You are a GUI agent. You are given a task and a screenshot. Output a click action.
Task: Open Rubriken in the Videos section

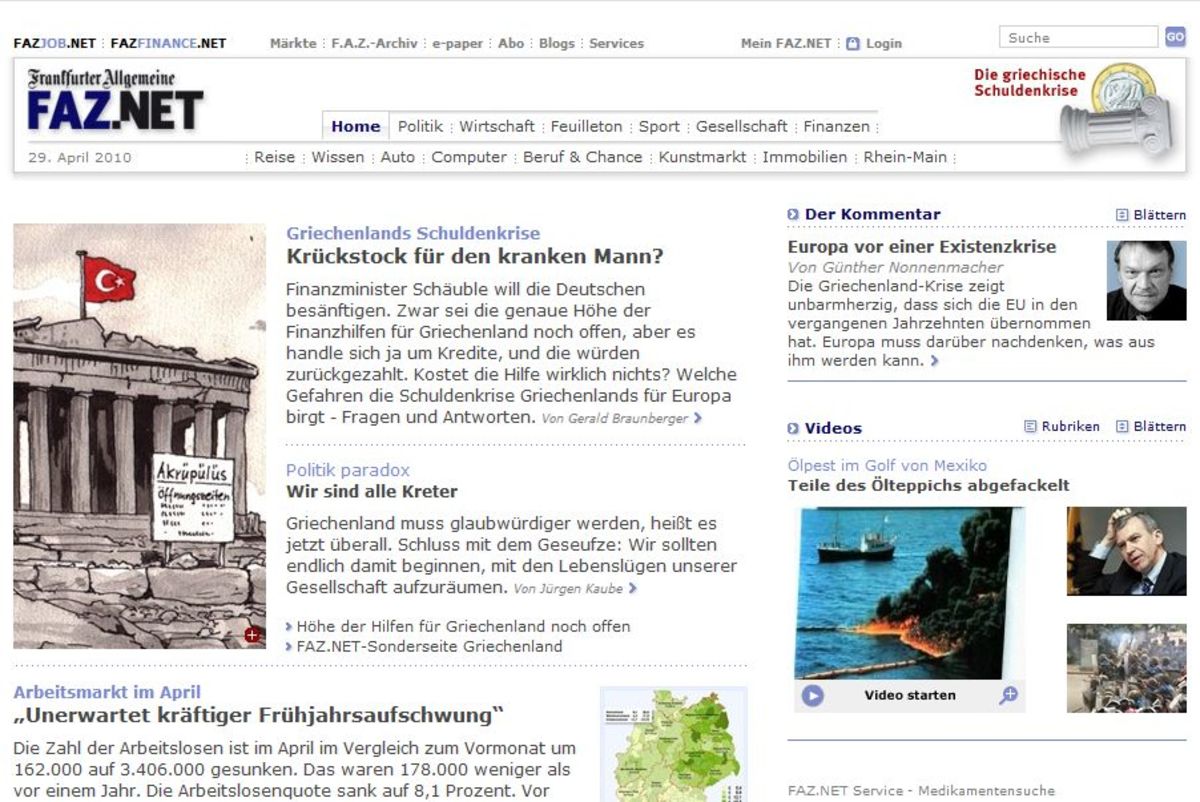click(x=1062, y=426)
